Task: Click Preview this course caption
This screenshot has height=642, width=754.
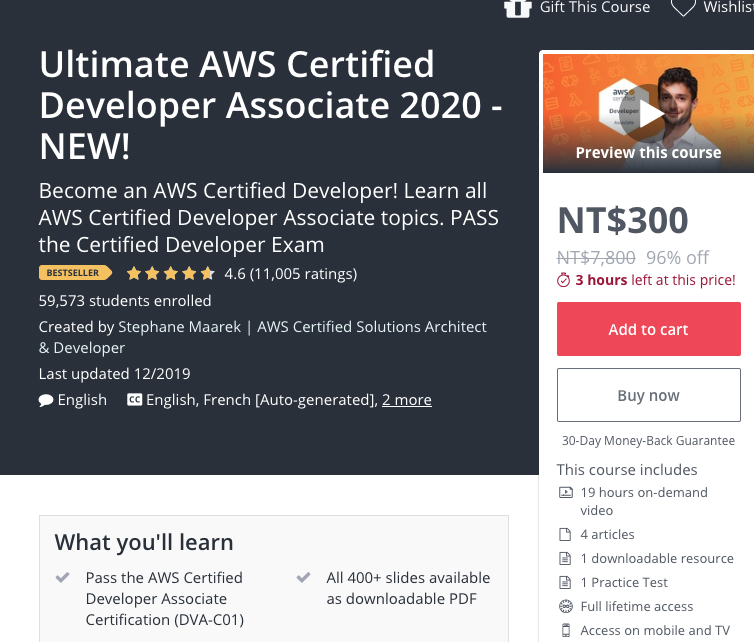Action: coord(648,152)
